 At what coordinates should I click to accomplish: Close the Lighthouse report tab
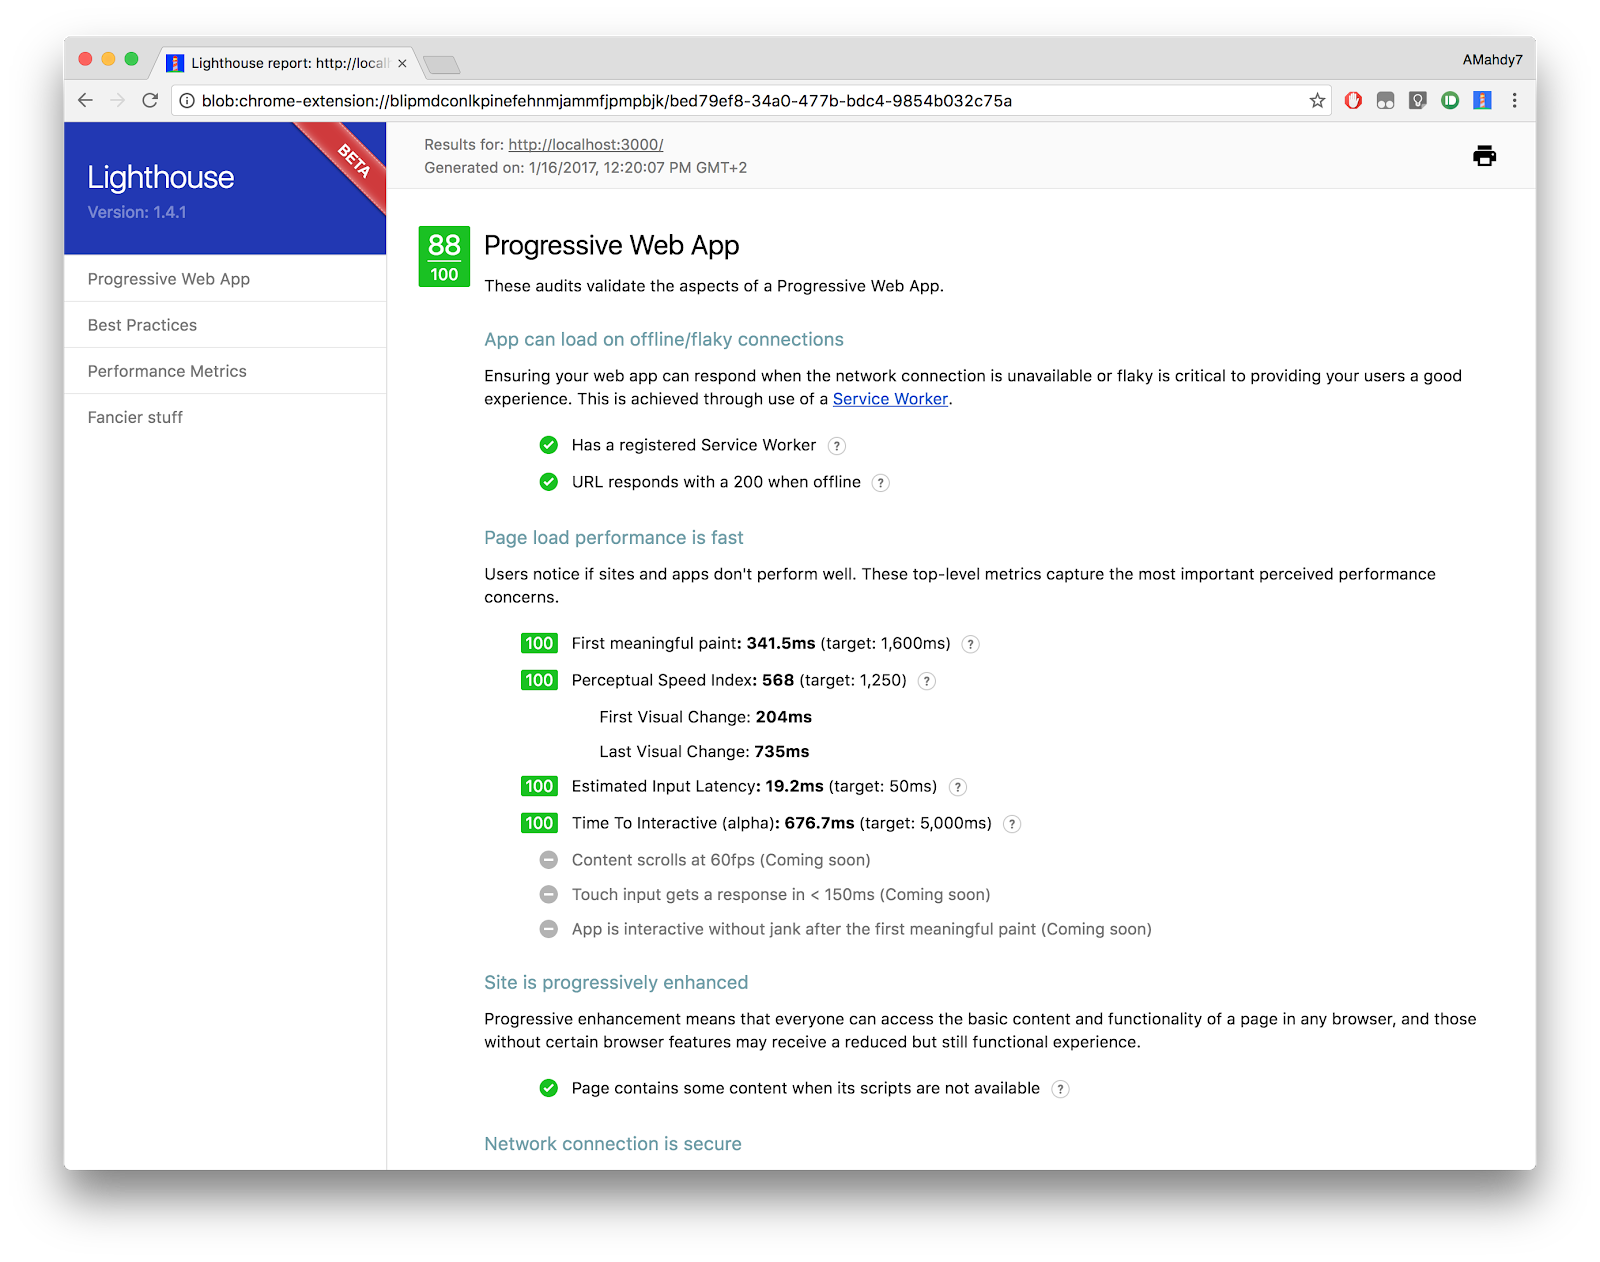(x=402, y=63)
